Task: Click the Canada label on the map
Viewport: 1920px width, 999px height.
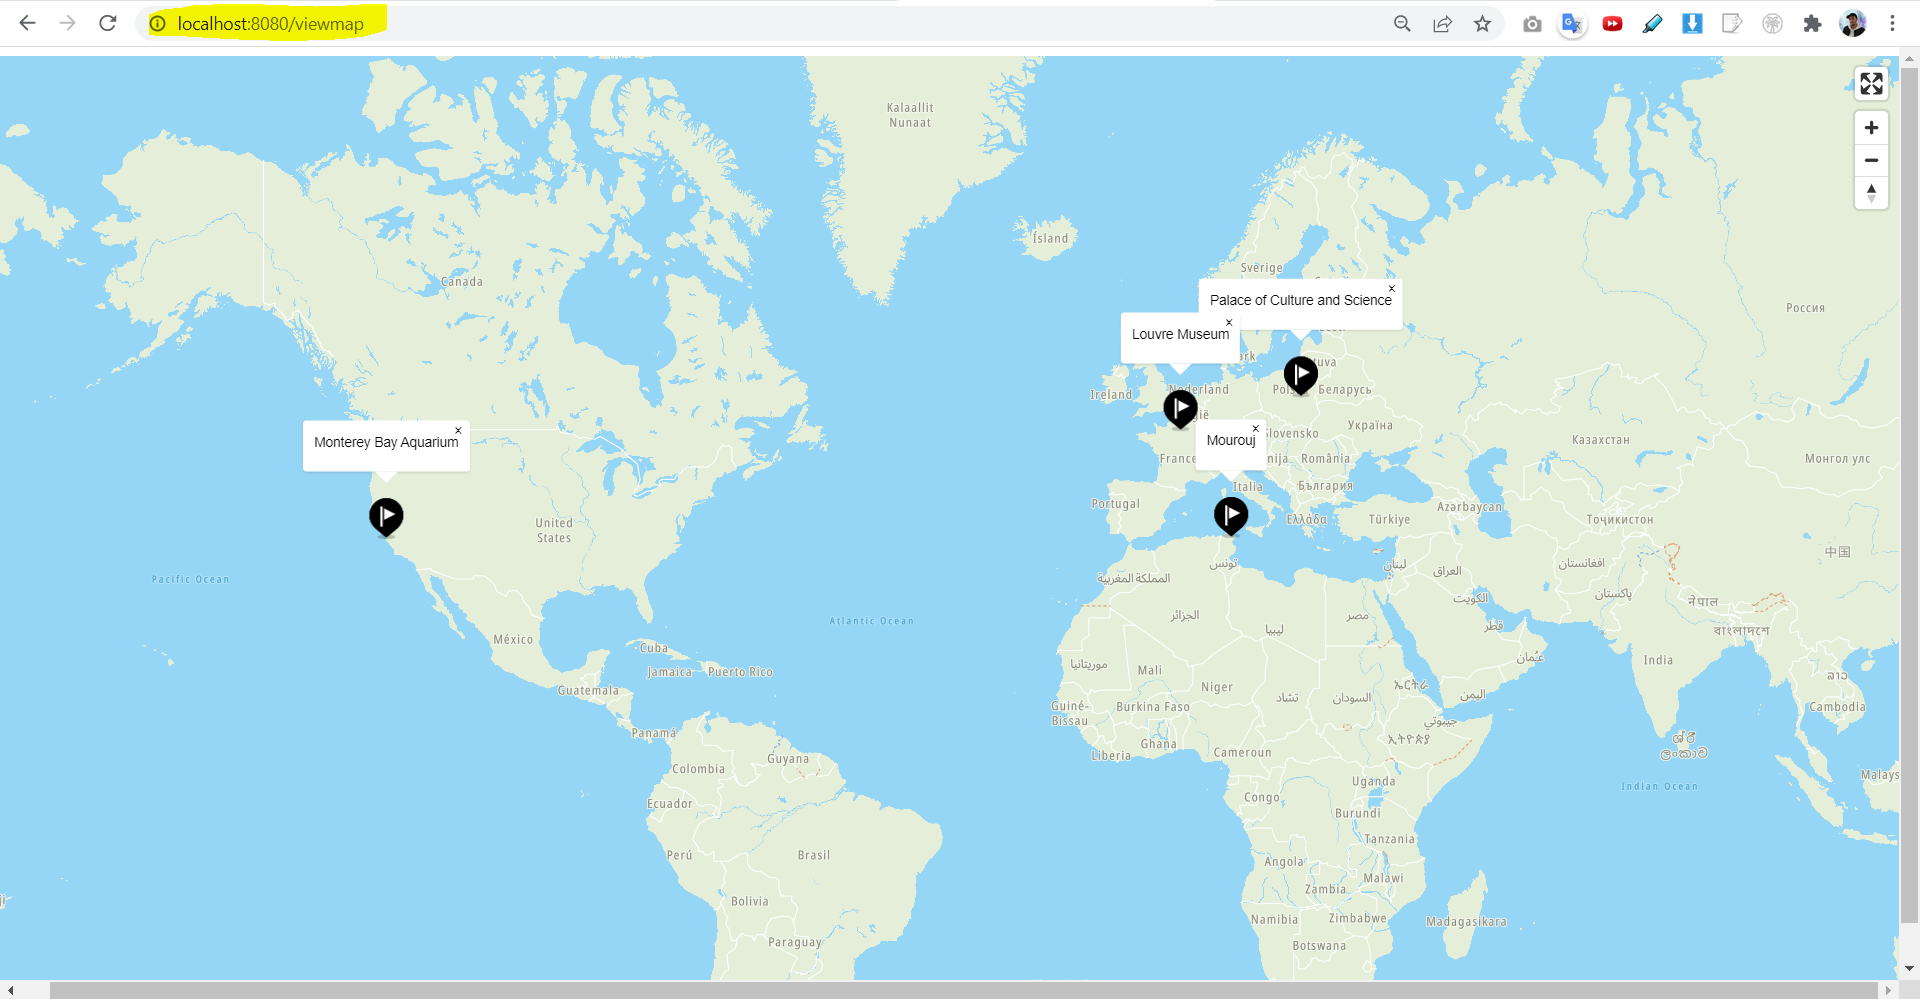Action: [x=462, y=282]
